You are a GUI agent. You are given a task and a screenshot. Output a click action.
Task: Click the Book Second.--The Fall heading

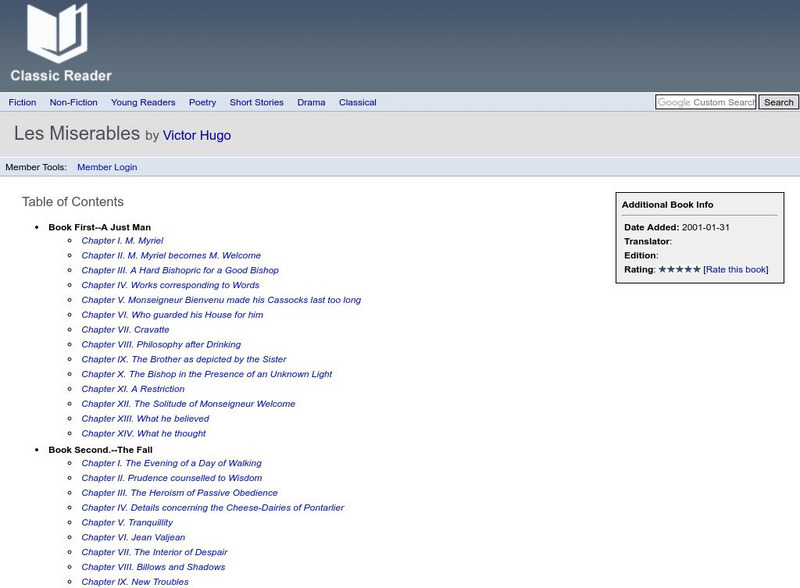[101, 450]
